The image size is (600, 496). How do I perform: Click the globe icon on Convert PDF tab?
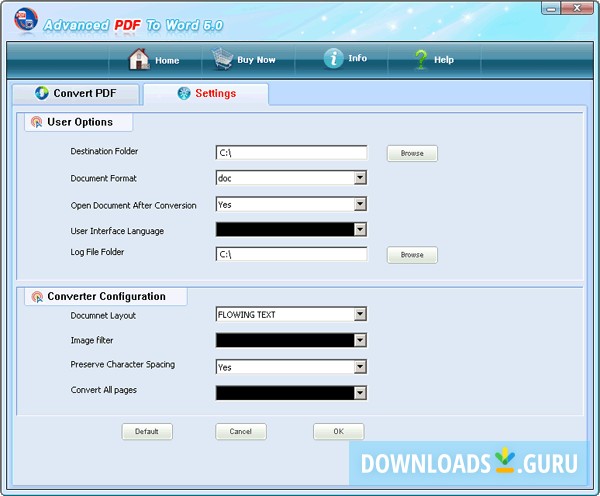[42, 93]
